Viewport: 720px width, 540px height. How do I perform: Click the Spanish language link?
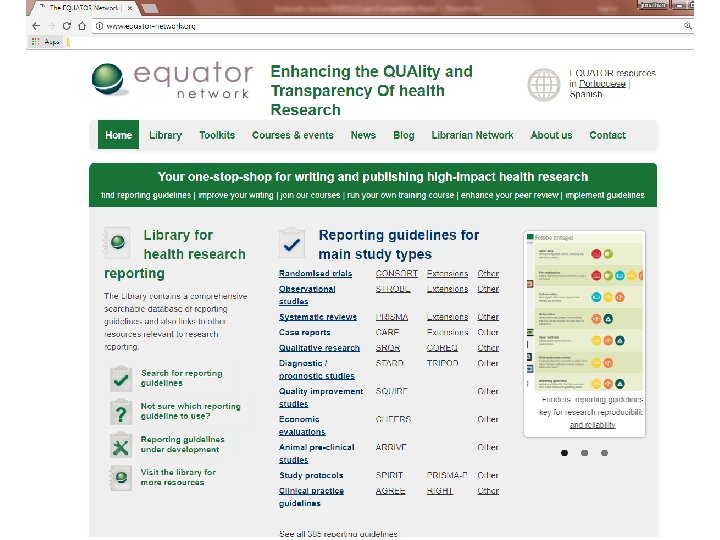585,94
